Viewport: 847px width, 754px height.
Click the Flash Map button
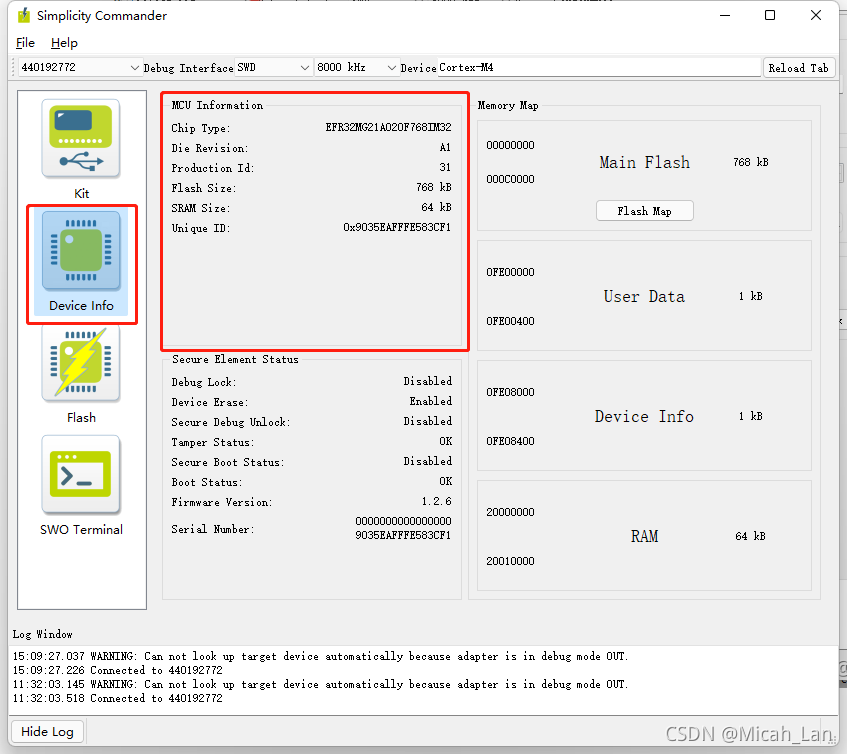[644, 211]
